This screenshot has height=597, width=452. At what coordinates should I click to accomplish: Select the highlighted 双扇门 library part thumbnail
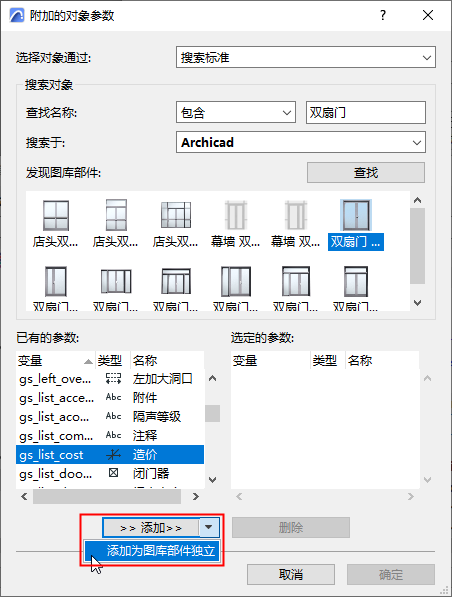pos(356,225)
